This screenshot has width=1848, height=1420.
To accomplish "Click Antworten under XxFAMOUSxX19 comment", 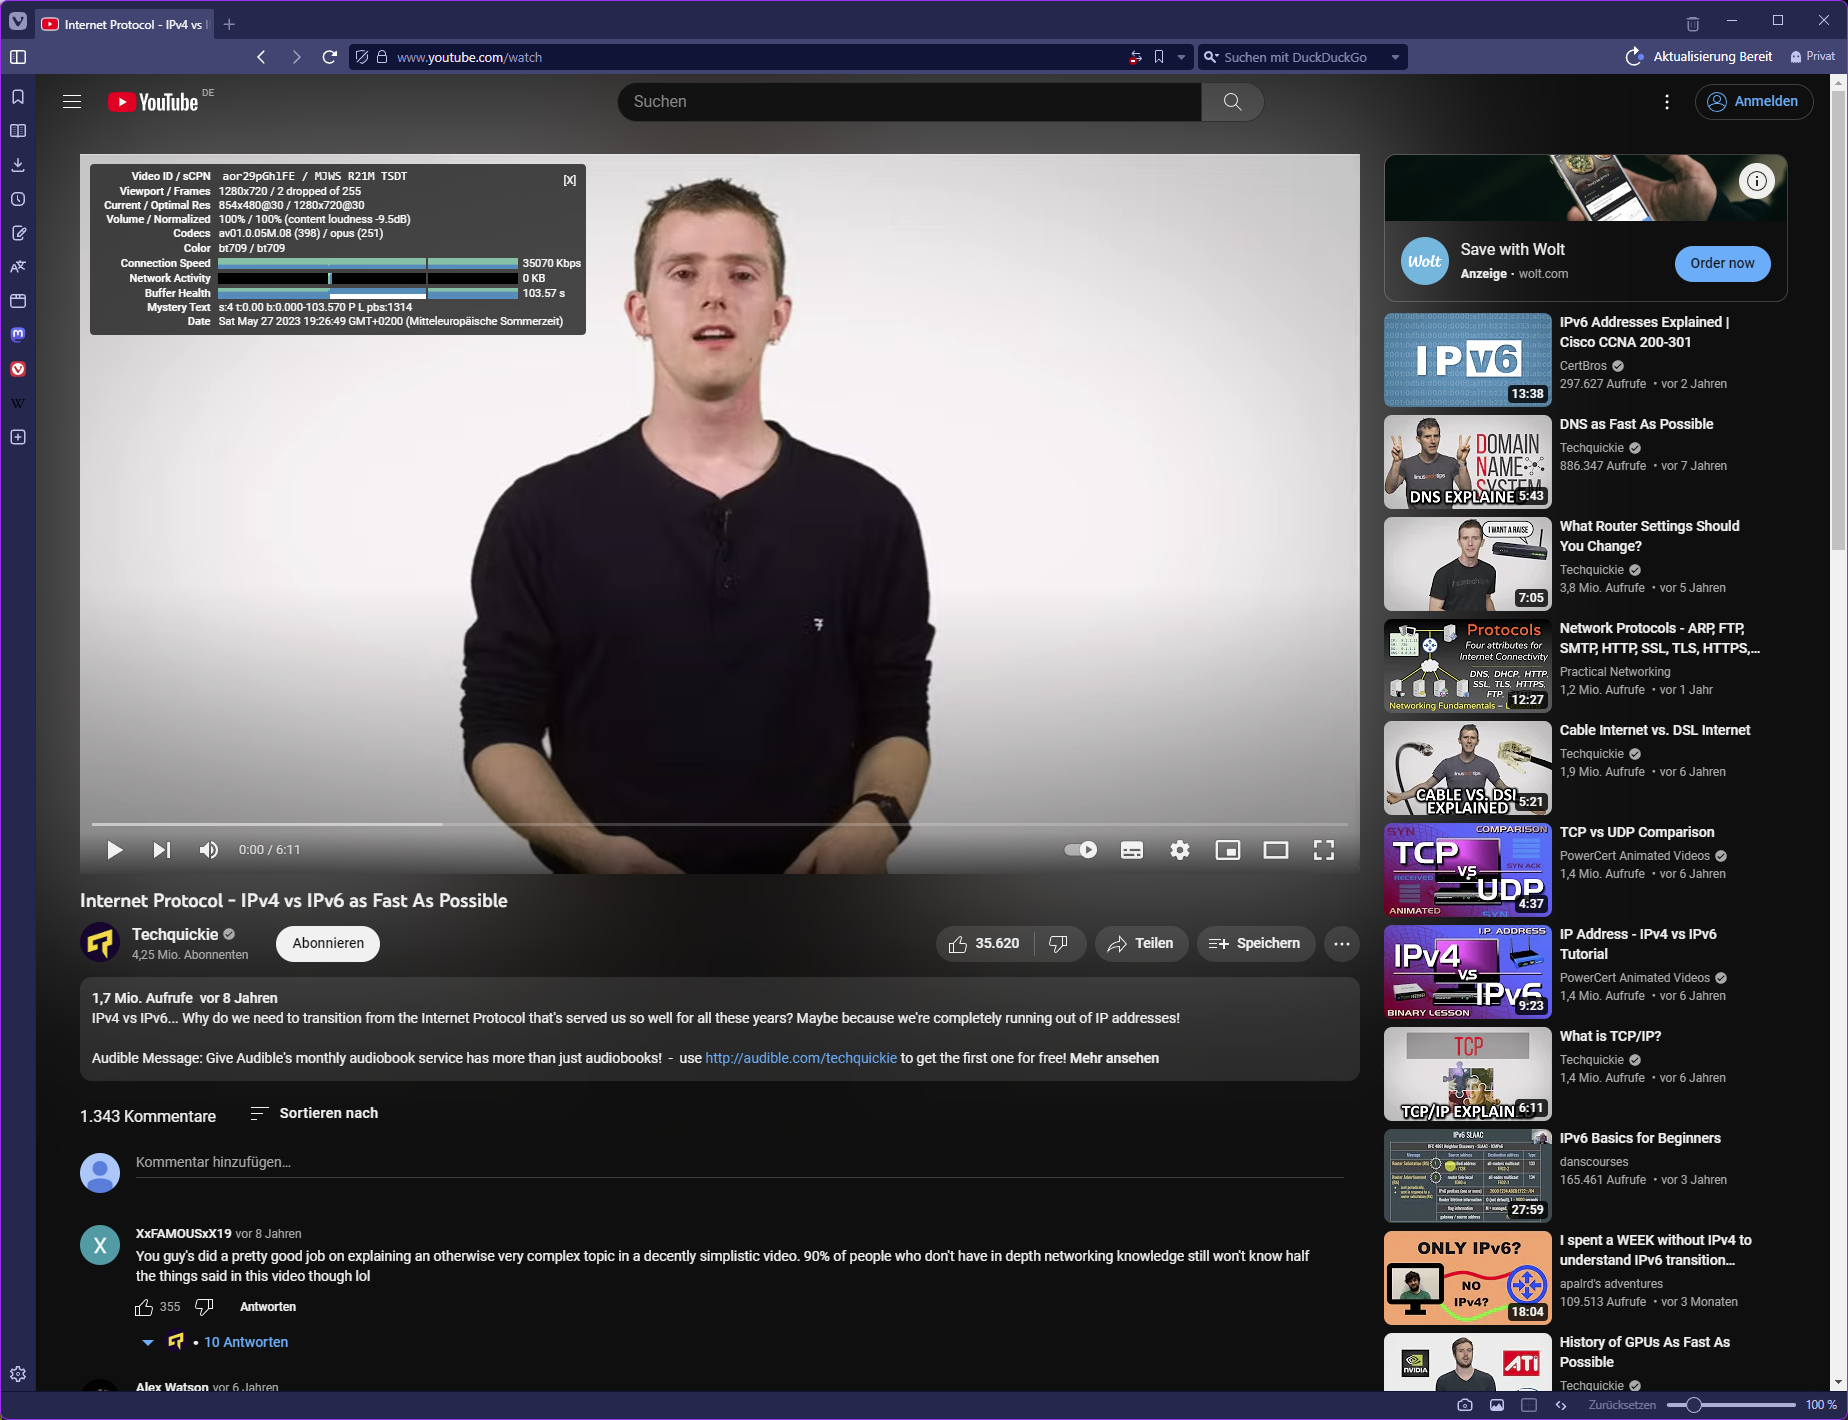I will [x=268, y=1307].
